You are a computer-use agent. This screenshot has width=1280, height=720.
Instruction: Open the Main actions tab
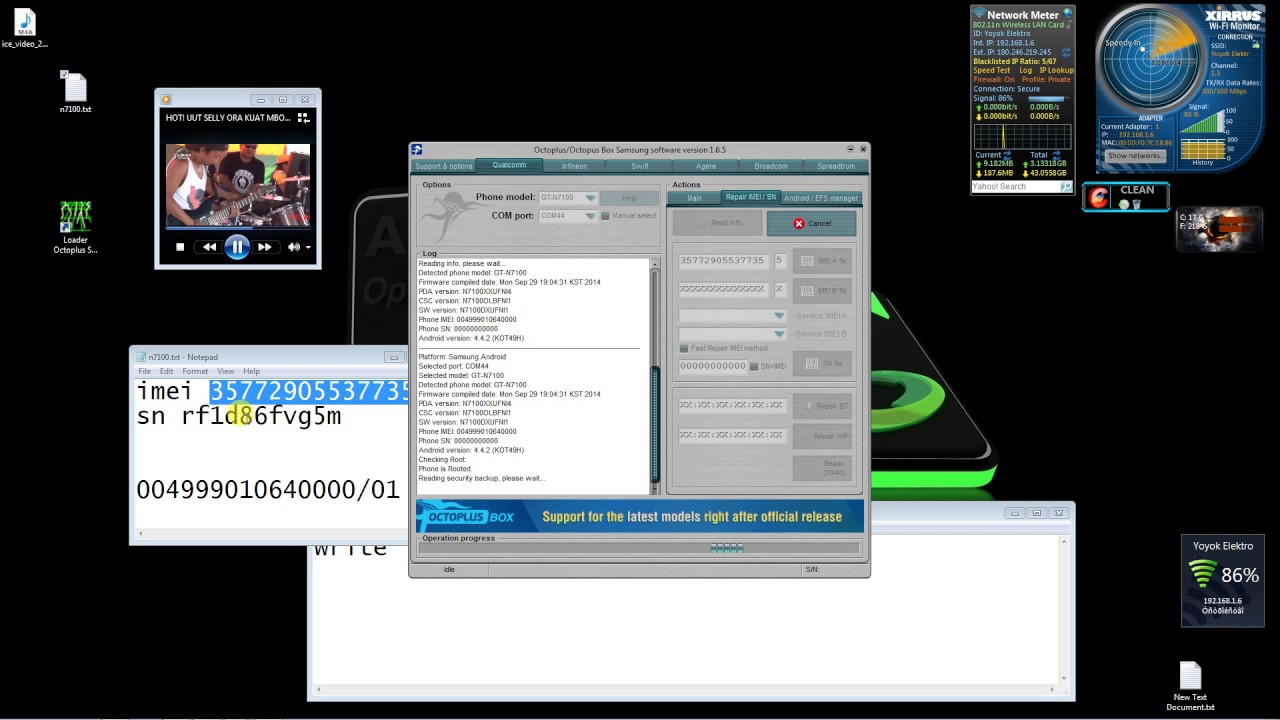(694, 198)
